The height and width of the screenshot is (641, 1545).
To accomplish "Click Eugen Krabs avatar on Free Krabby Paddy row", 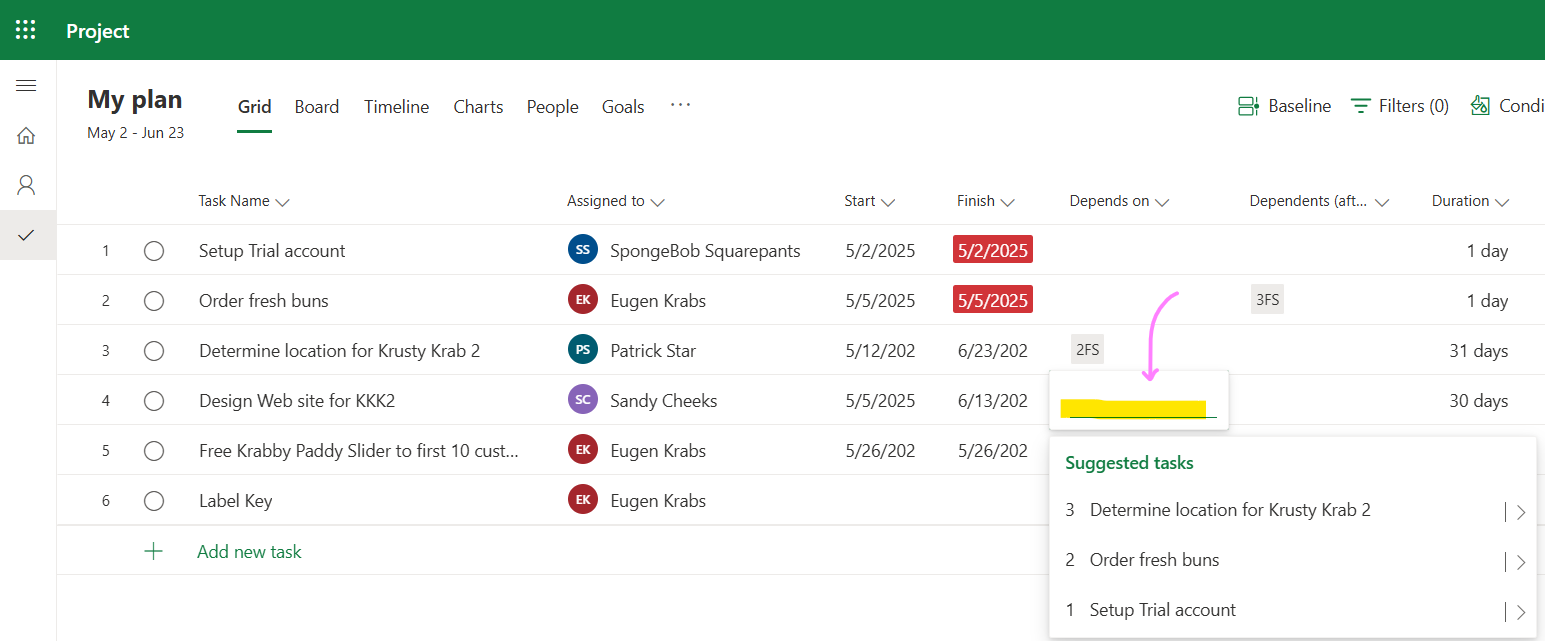I will (x=583, y=450).
